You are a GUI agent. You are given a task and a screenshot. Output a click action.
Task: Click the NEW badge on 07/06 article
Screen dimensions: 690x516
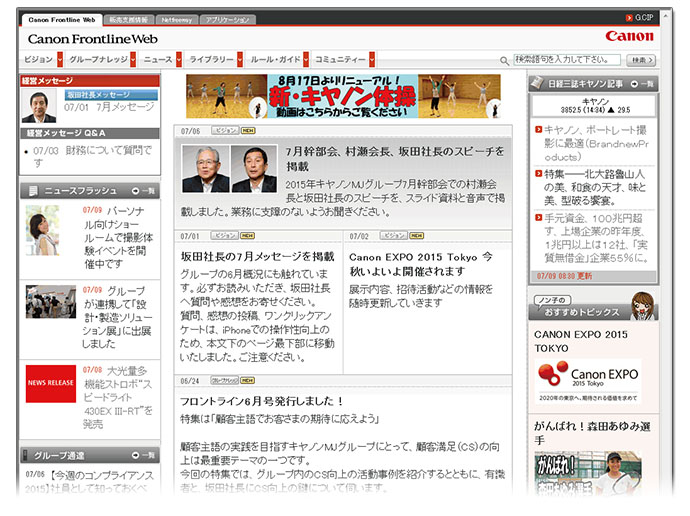point(248,131)
